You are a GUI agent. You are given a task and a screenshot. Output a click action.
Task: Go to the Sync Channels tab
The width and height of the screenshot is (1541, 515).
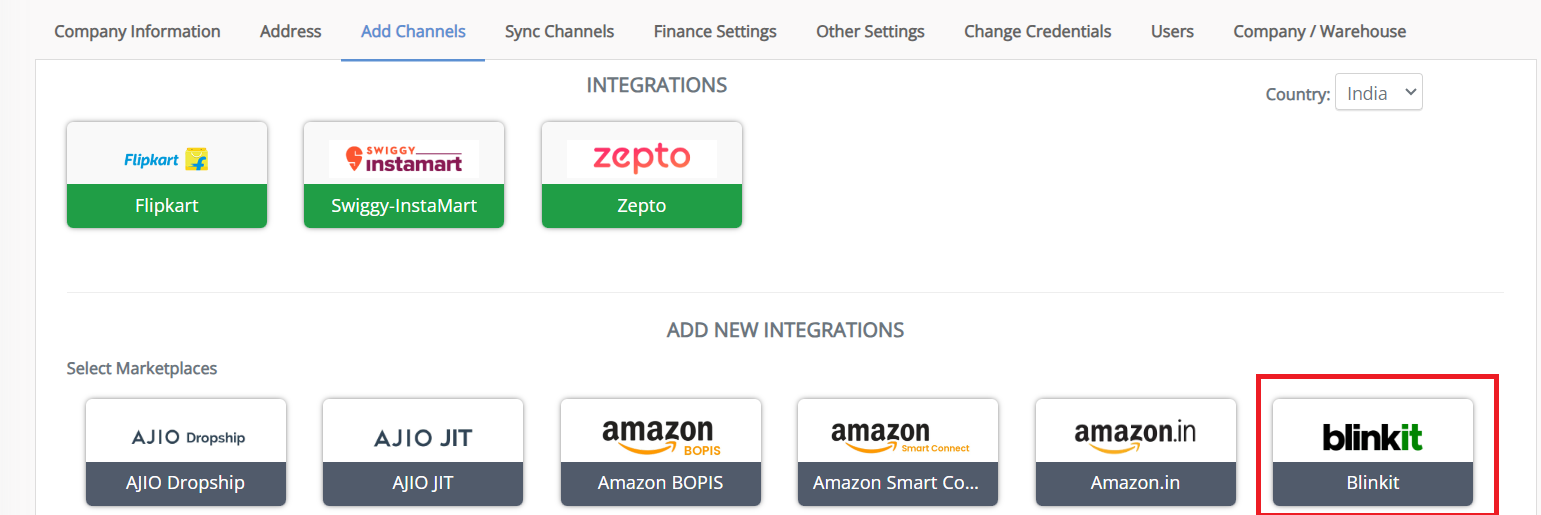click(560, 31)
